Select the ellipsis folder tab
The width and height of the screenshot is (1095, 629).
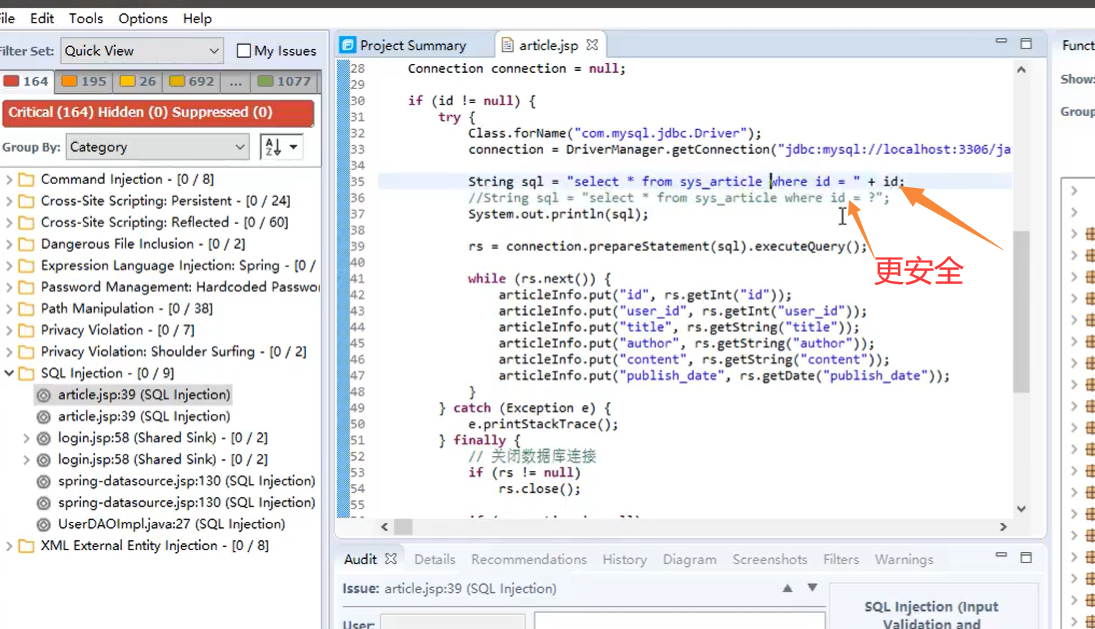pos(235,81)
